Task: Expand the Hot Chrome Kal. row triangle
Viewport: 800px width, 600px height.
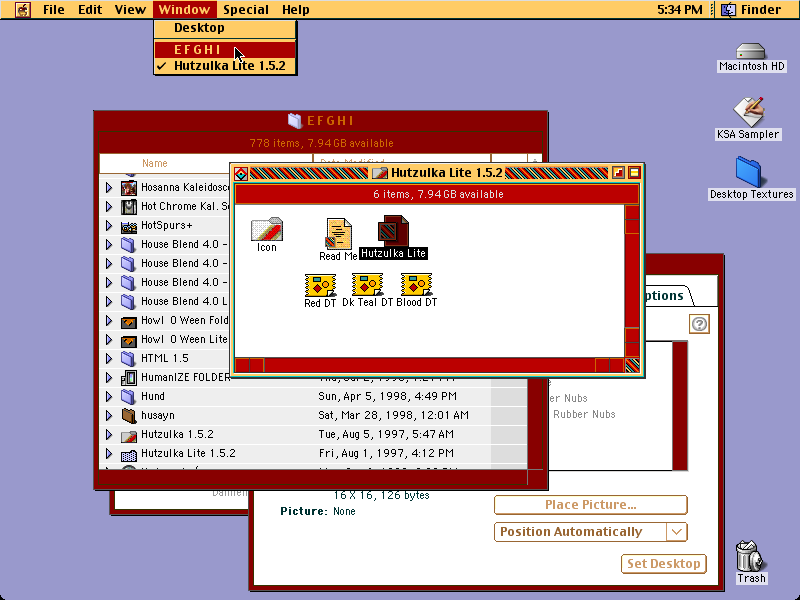Action: click(109, 206)
